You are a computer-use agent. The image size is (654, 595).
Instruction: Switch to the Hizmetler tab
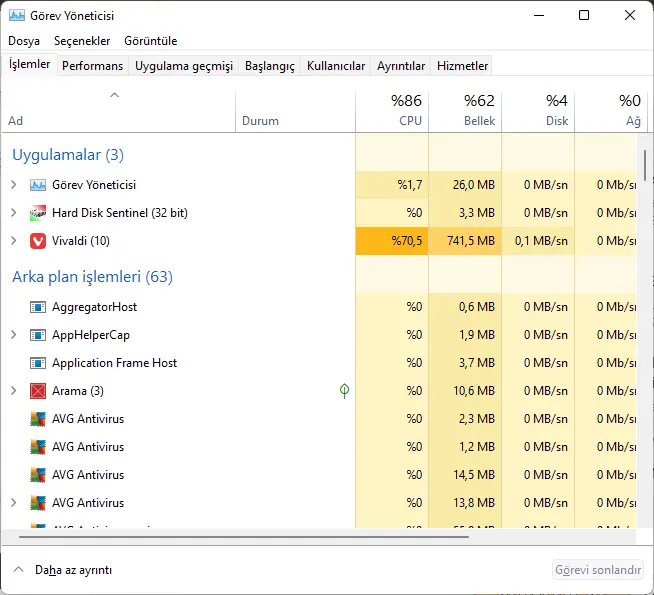(463, 66)
